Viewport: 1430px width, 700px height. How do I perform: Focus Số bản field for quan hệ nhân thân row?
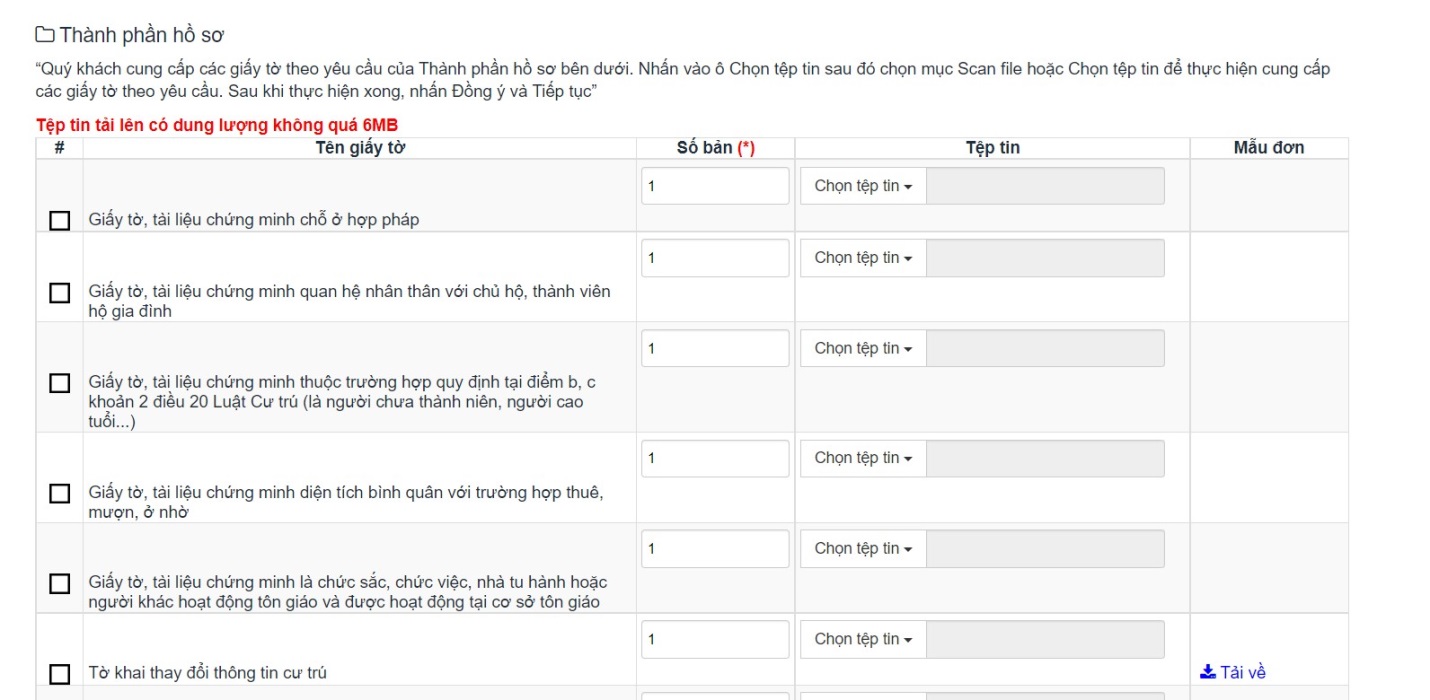715,258
